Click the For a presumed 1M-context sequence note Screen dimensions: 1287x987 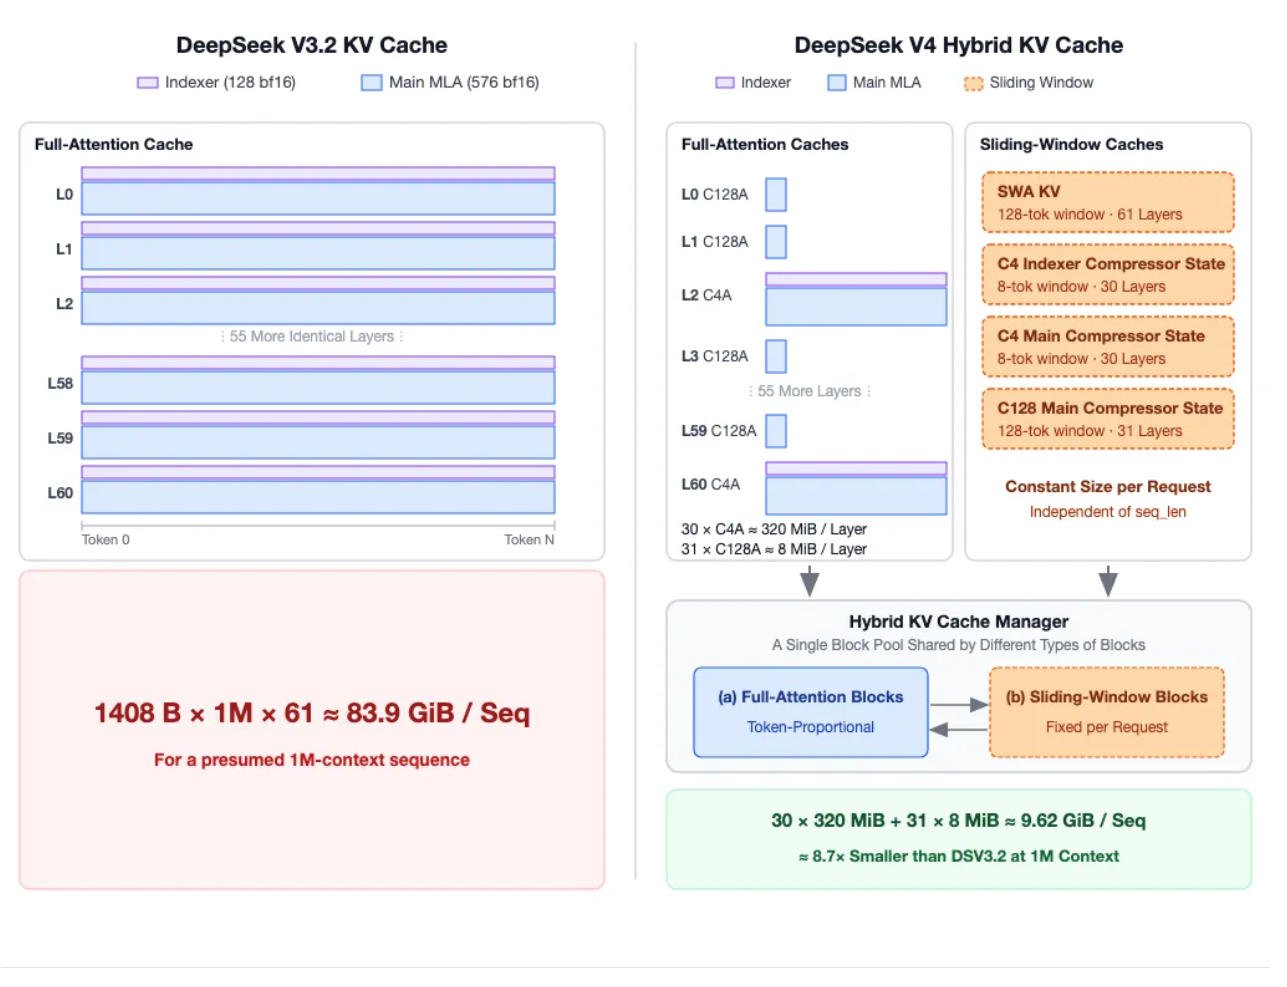(x=312, y=759)
